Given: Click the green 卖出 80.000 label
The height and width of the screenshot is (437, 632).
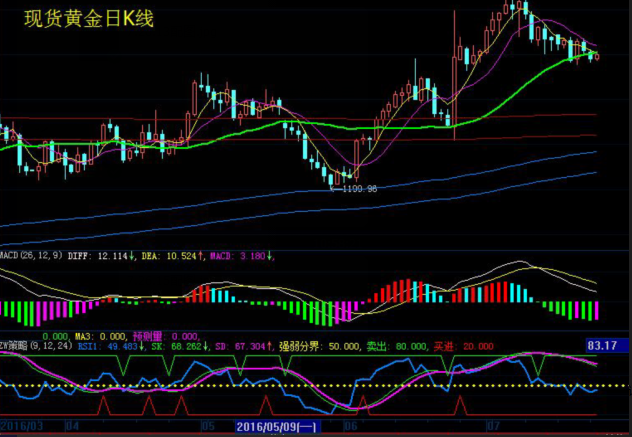Looking at the screenshot, I should point(393,346).
